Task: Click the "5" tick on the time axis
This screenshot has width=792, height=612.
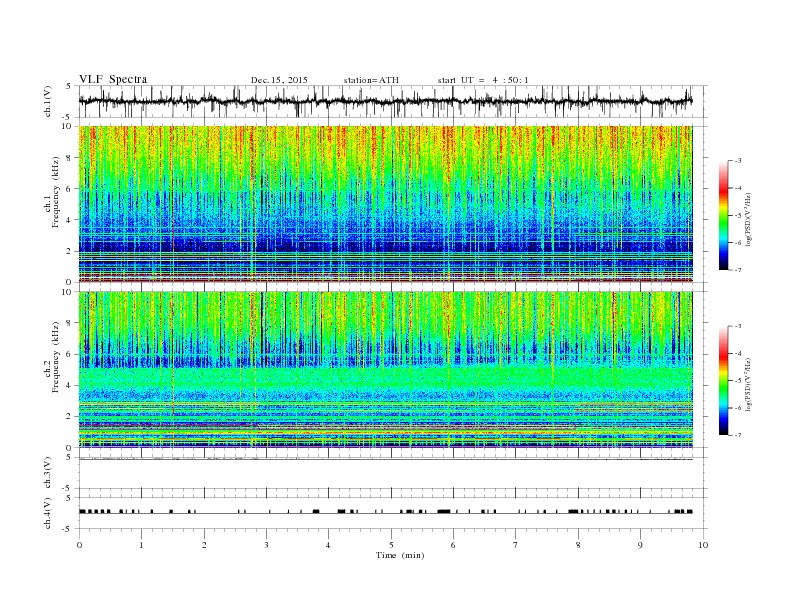Action: 391,545
